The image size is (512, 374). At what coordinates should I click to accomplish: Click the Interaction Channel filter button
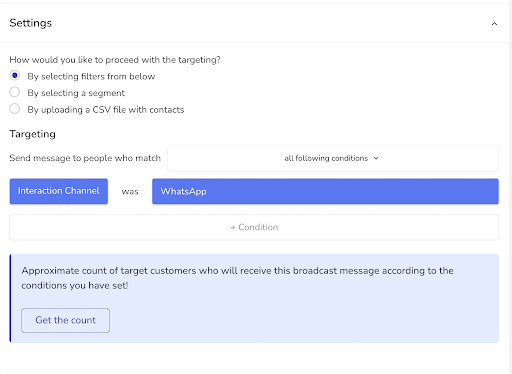tap(59, 191)
